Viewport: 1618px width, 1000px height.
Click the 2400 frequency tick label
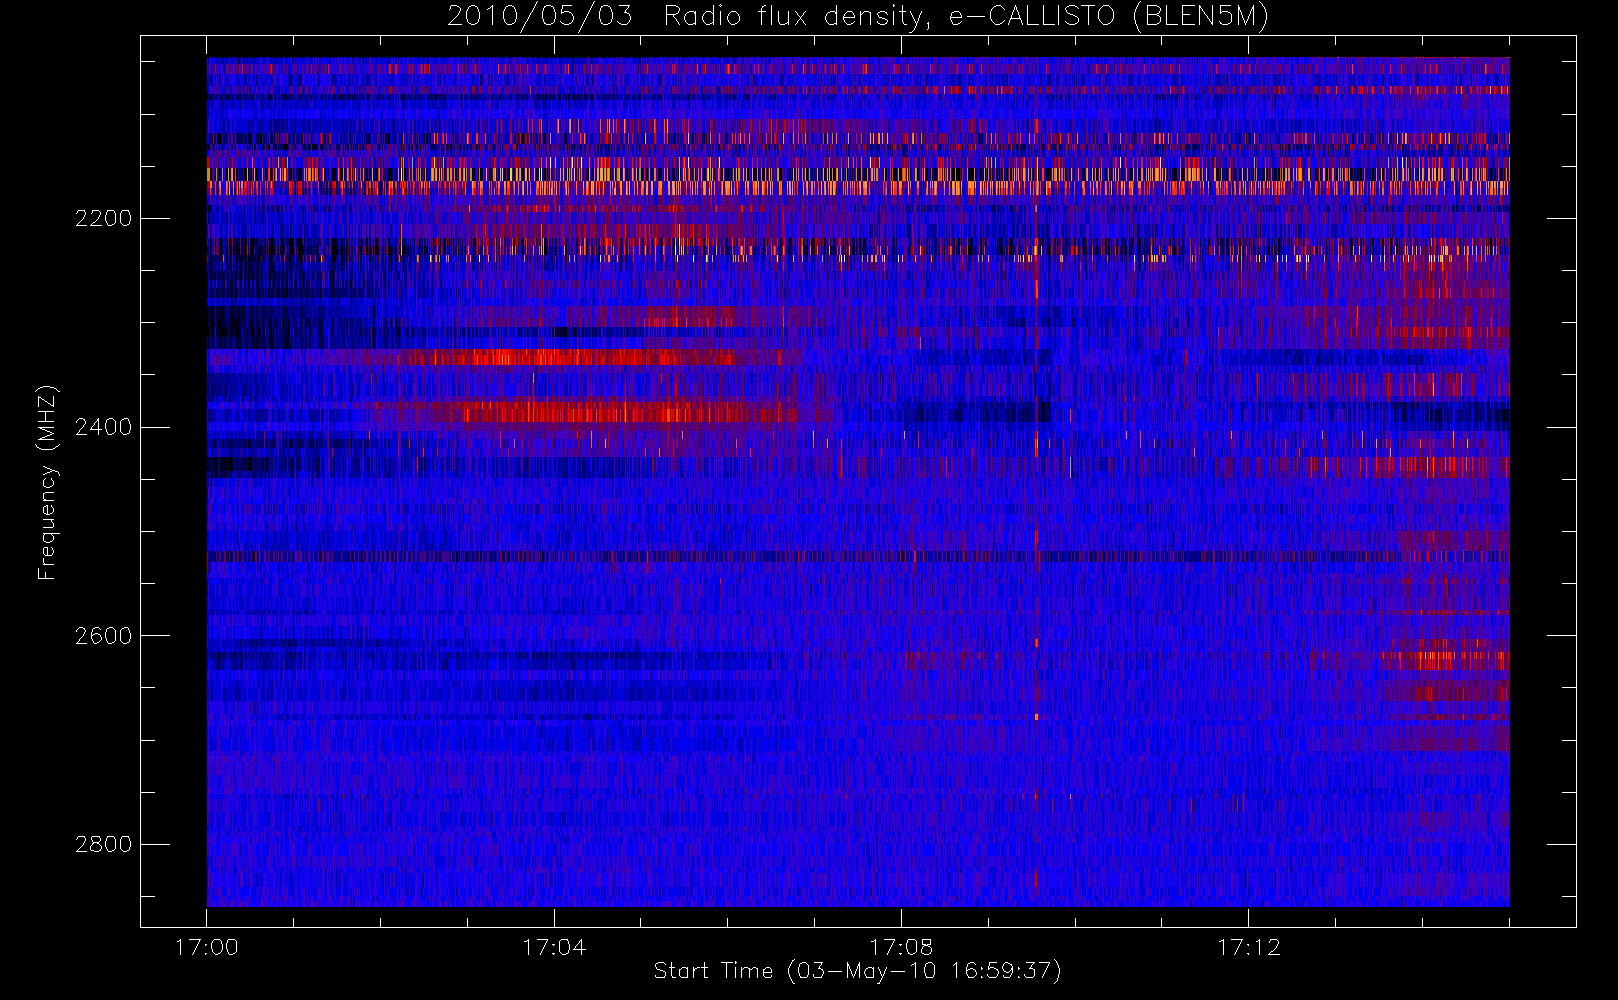103,428
